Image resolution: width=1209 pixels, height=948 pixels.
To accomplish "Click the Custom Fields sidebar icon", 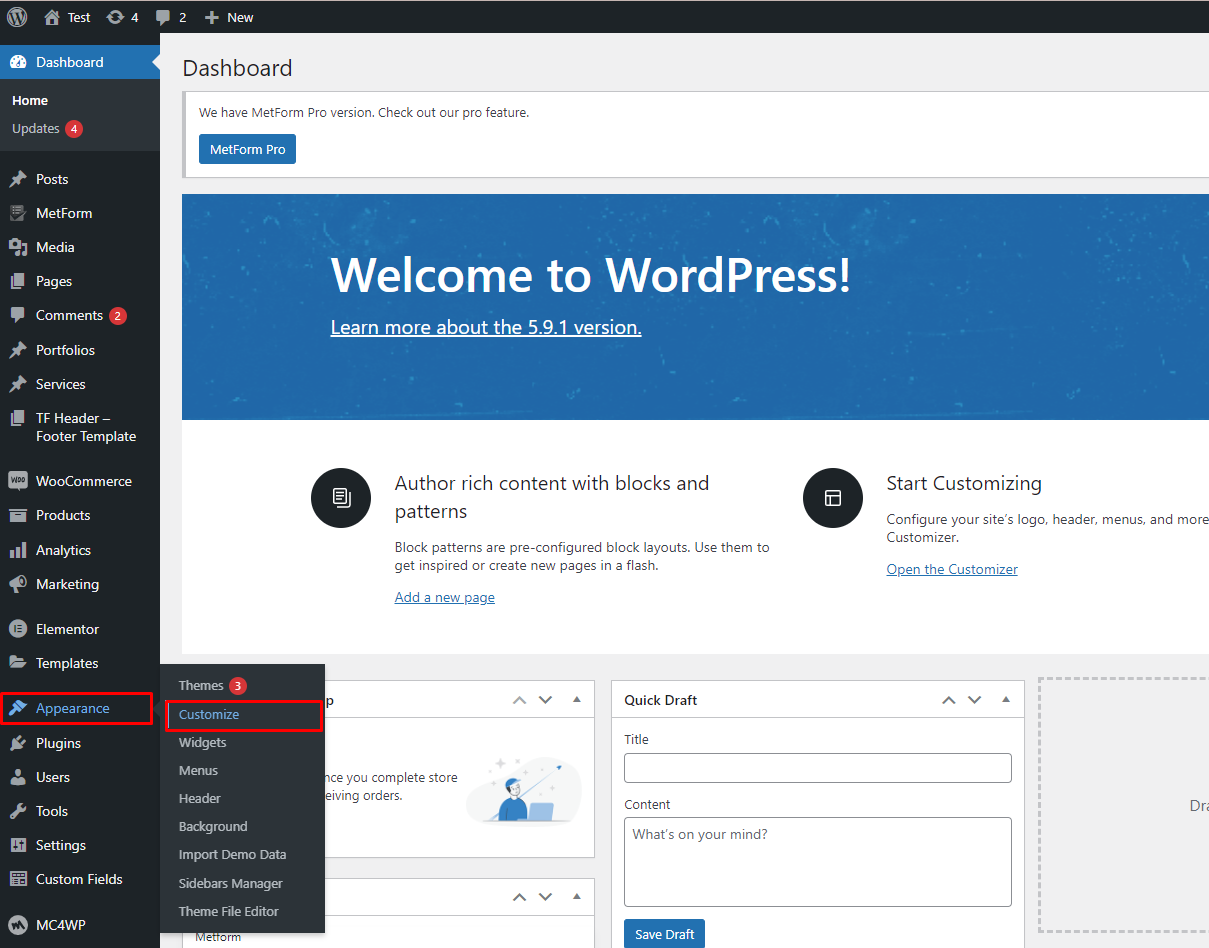I will point(18,879).
